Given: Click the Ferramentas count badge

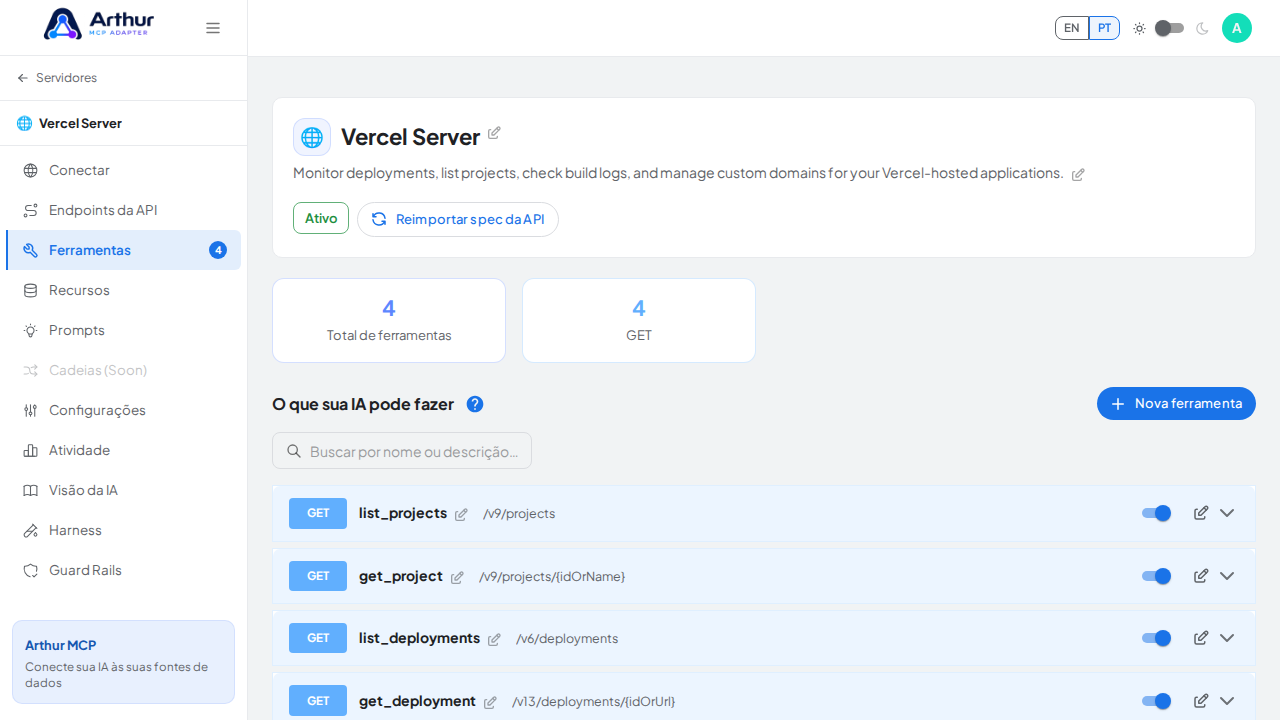Looking at the screenshot, I should (x=218, y=250).
